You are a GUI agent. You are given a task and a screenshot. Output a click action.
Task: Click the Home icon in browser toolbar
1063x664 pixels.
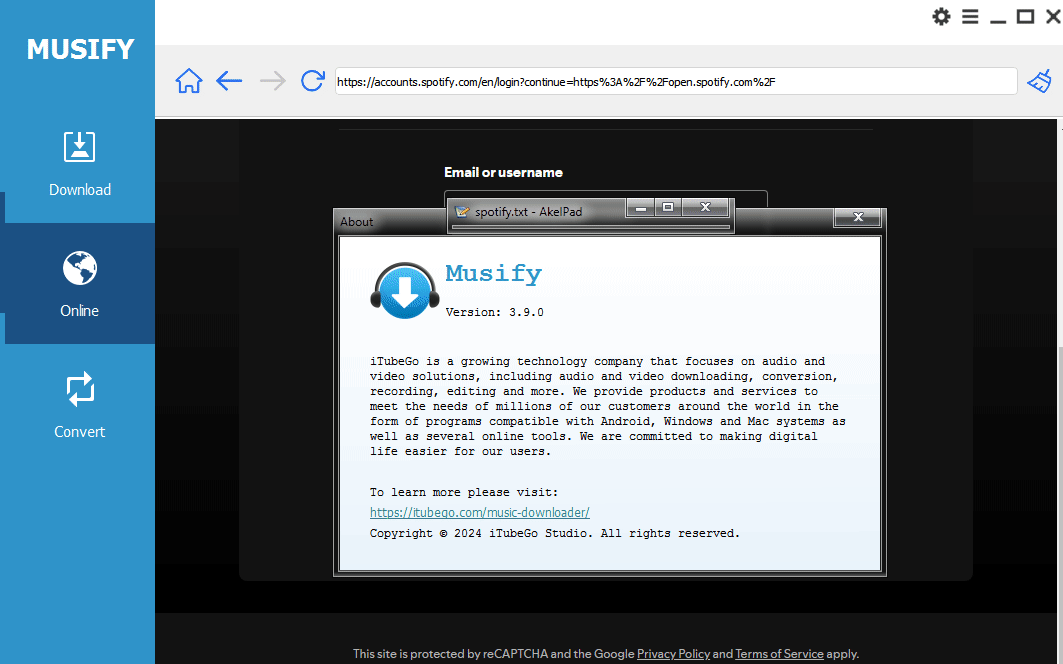coord(188,81)
